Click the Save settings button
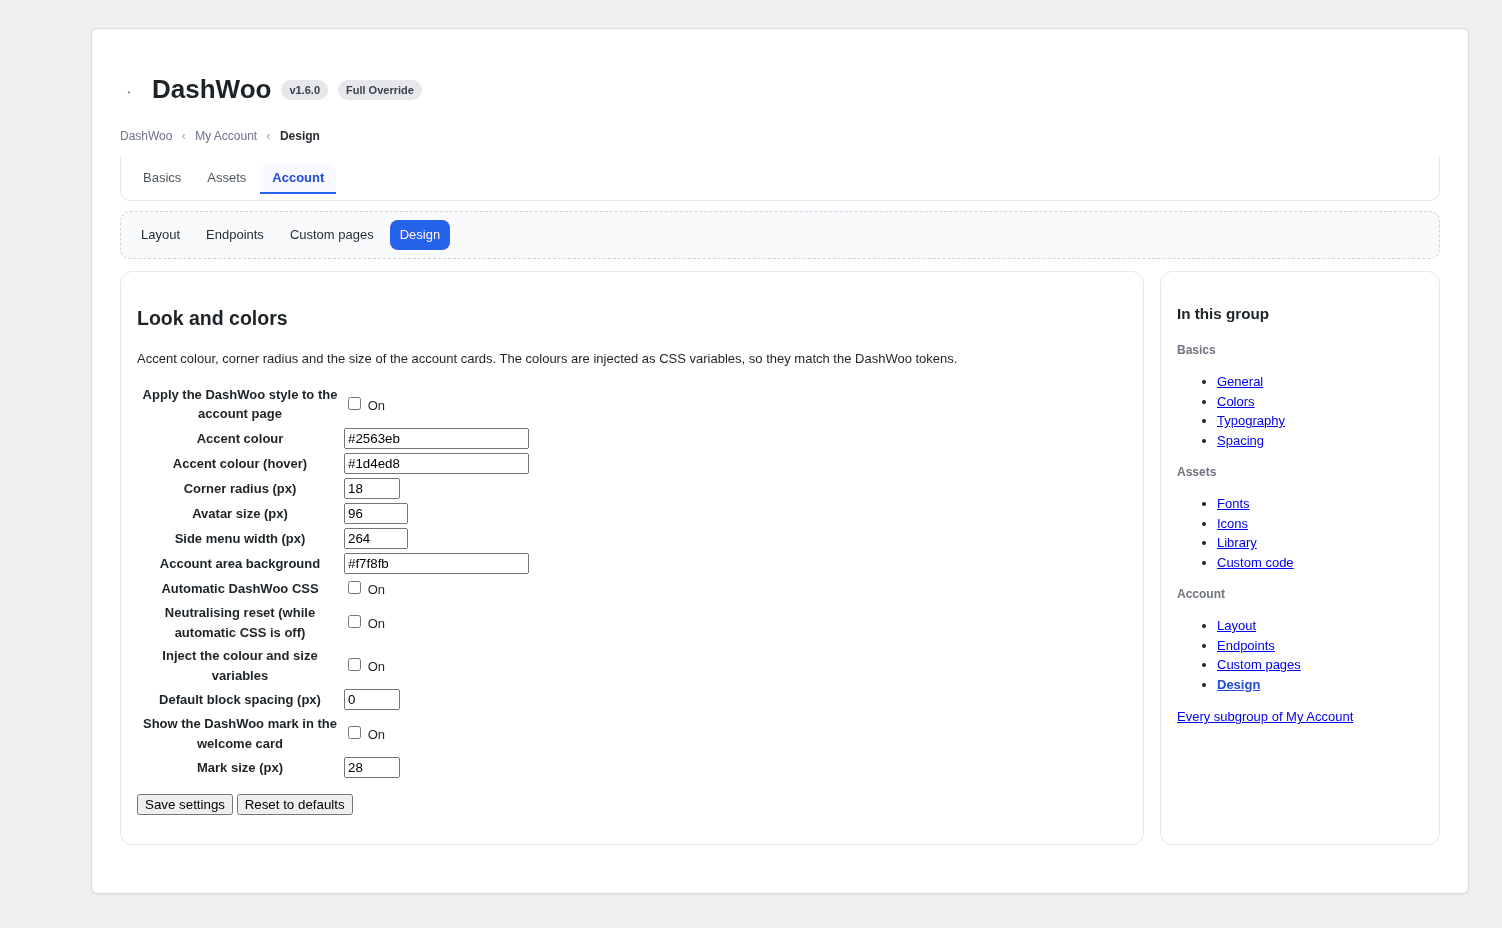 pos(185,805)
